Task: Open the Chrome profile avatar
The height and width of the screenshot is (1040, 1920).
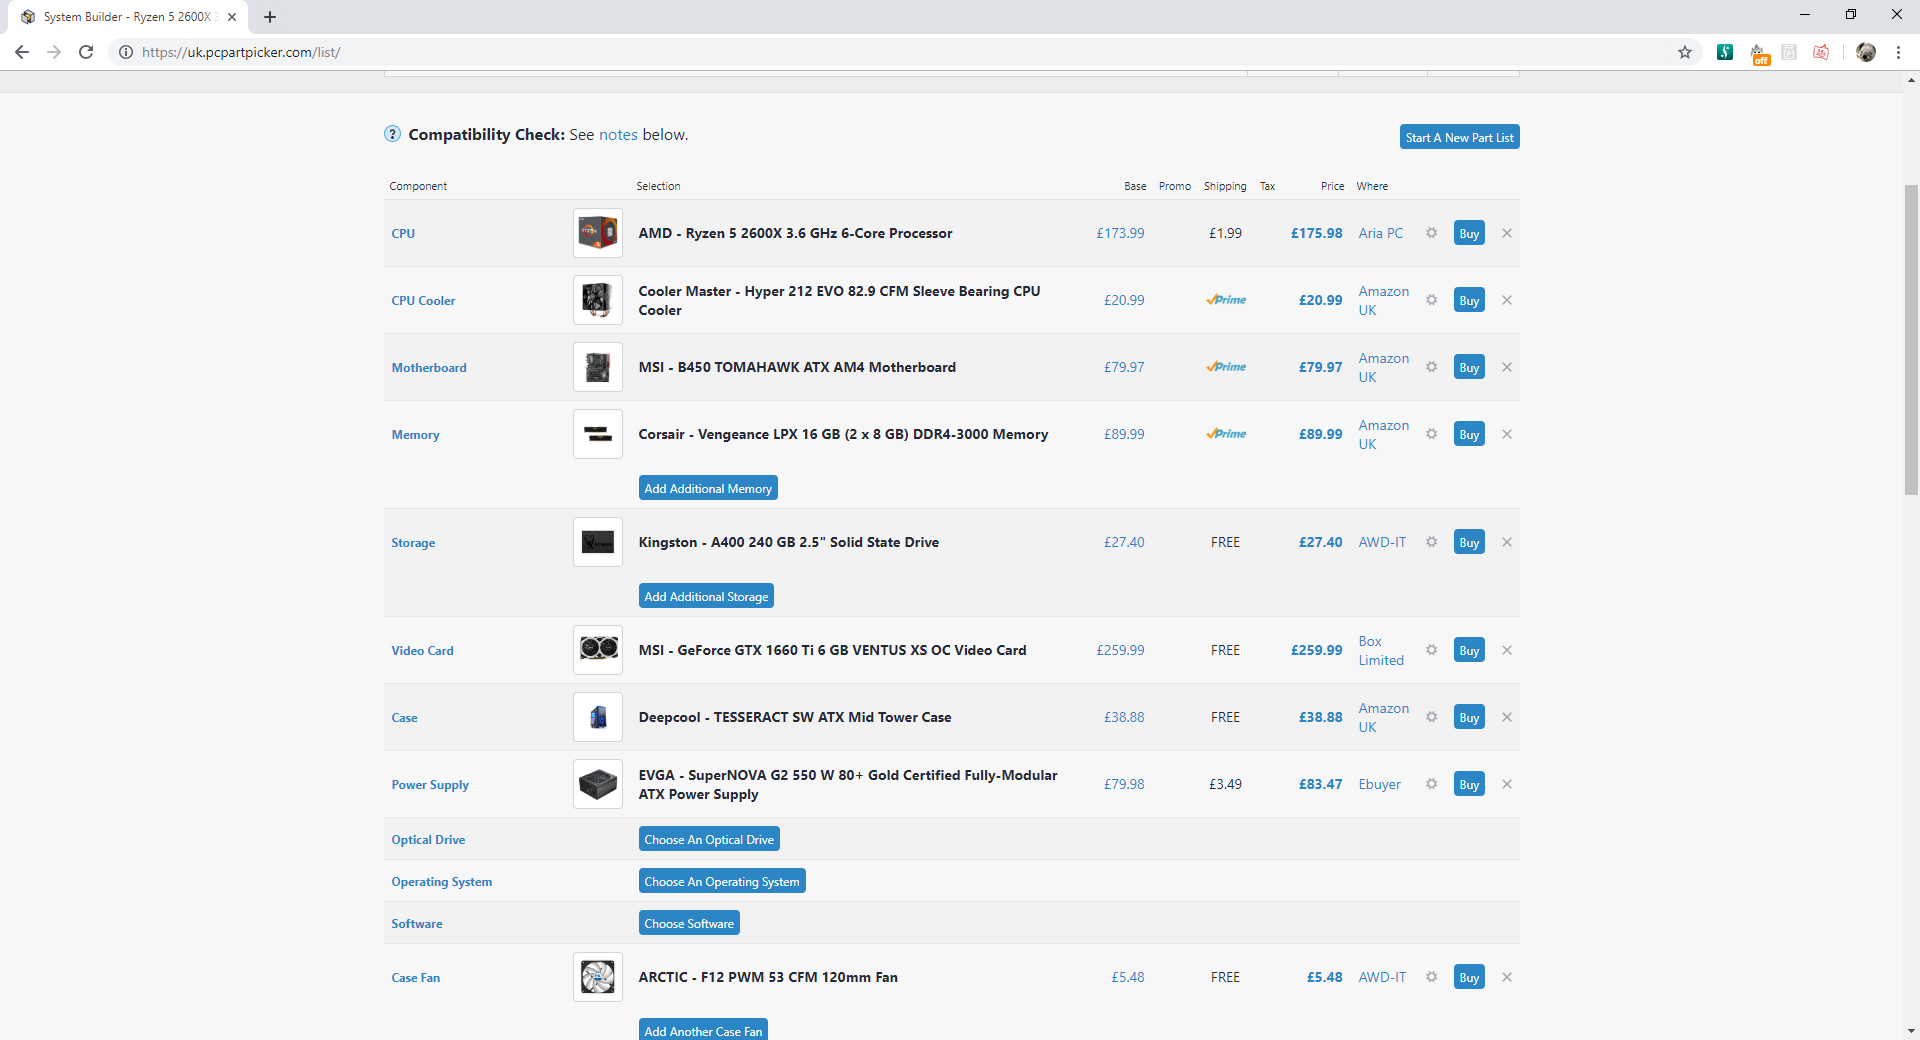Action: [x=1866, y=52]
